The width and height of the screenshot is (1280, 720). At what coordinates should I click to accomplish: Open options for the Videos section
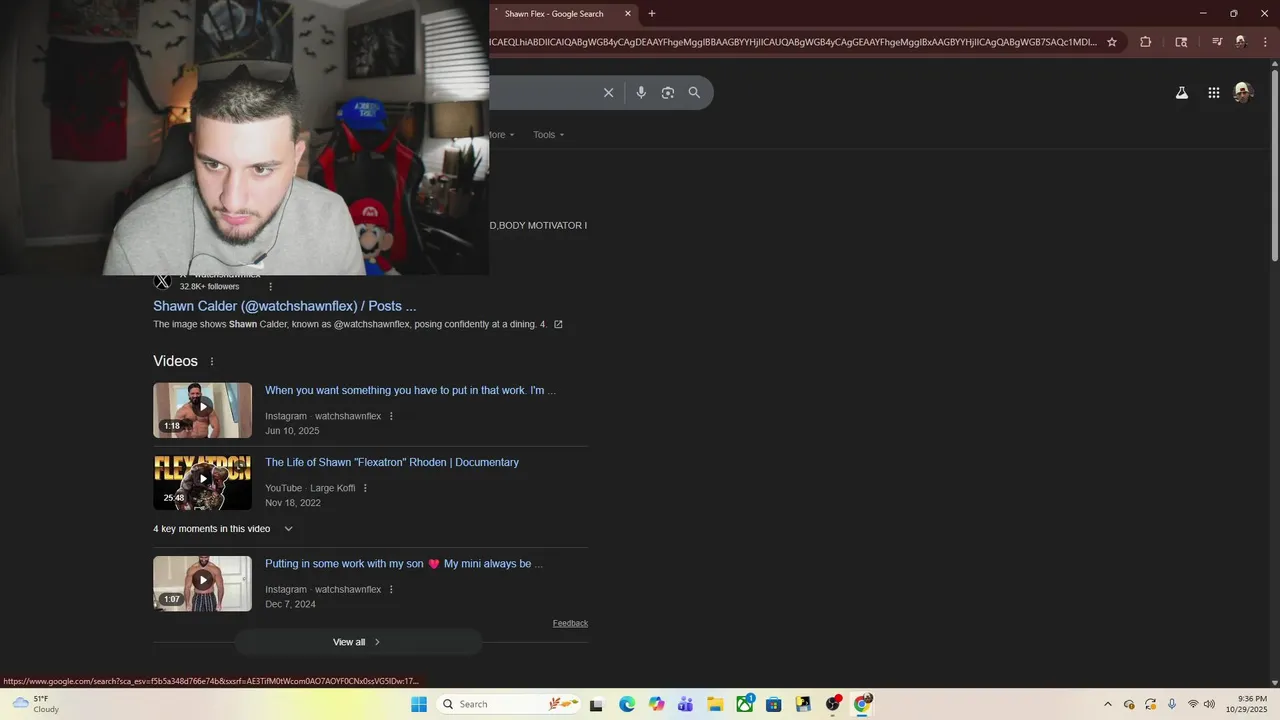(211, 361)
